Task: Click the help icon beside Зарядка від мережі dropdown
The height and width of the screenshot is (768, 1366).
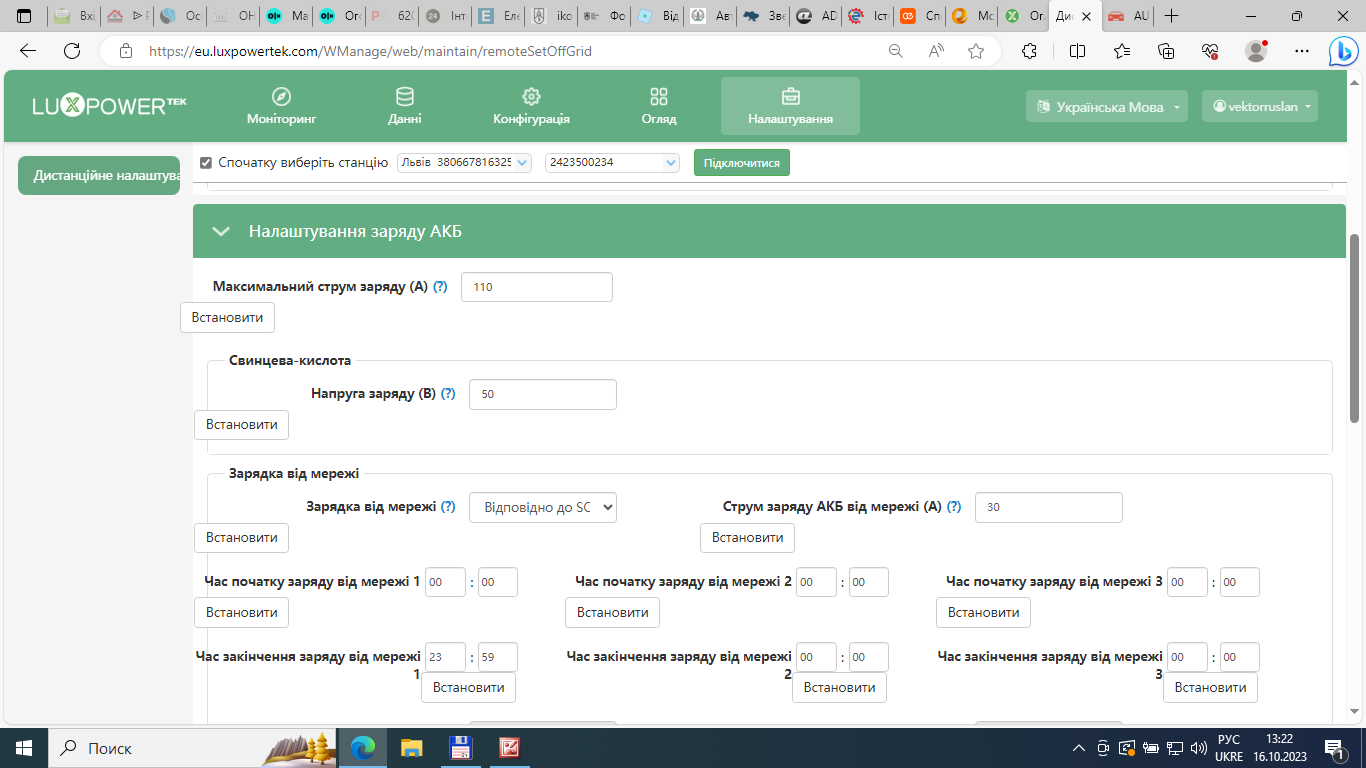Action: click(448, 507)
